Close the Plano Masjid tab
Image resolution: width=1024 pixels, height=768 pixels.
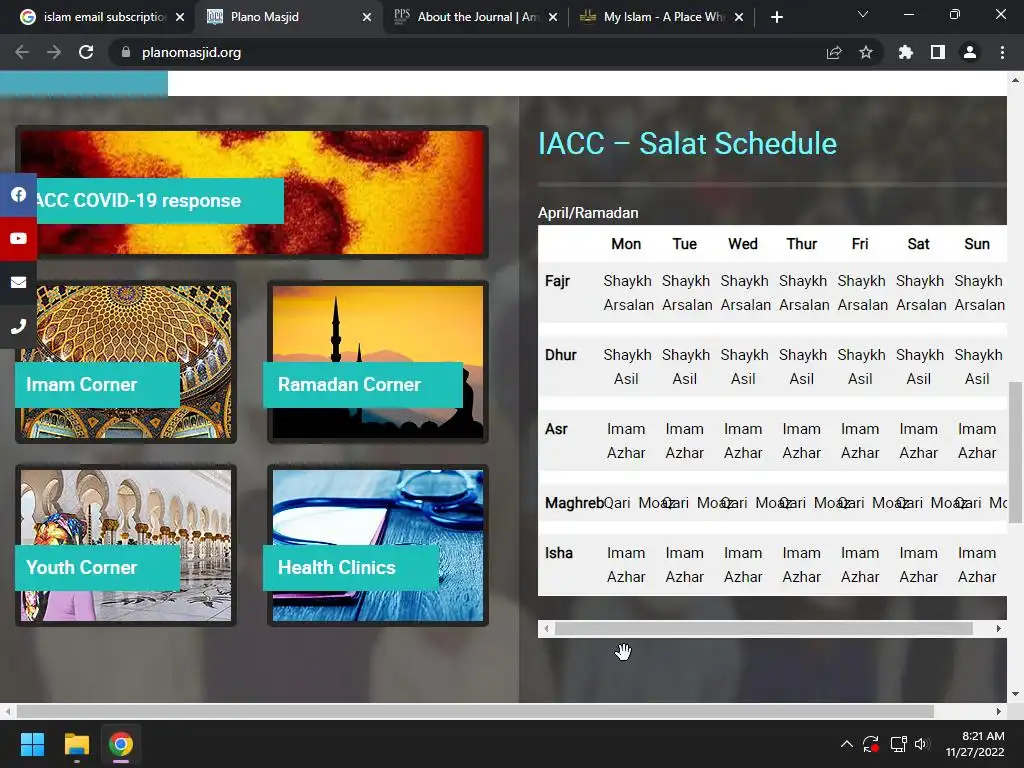[367, 17]
